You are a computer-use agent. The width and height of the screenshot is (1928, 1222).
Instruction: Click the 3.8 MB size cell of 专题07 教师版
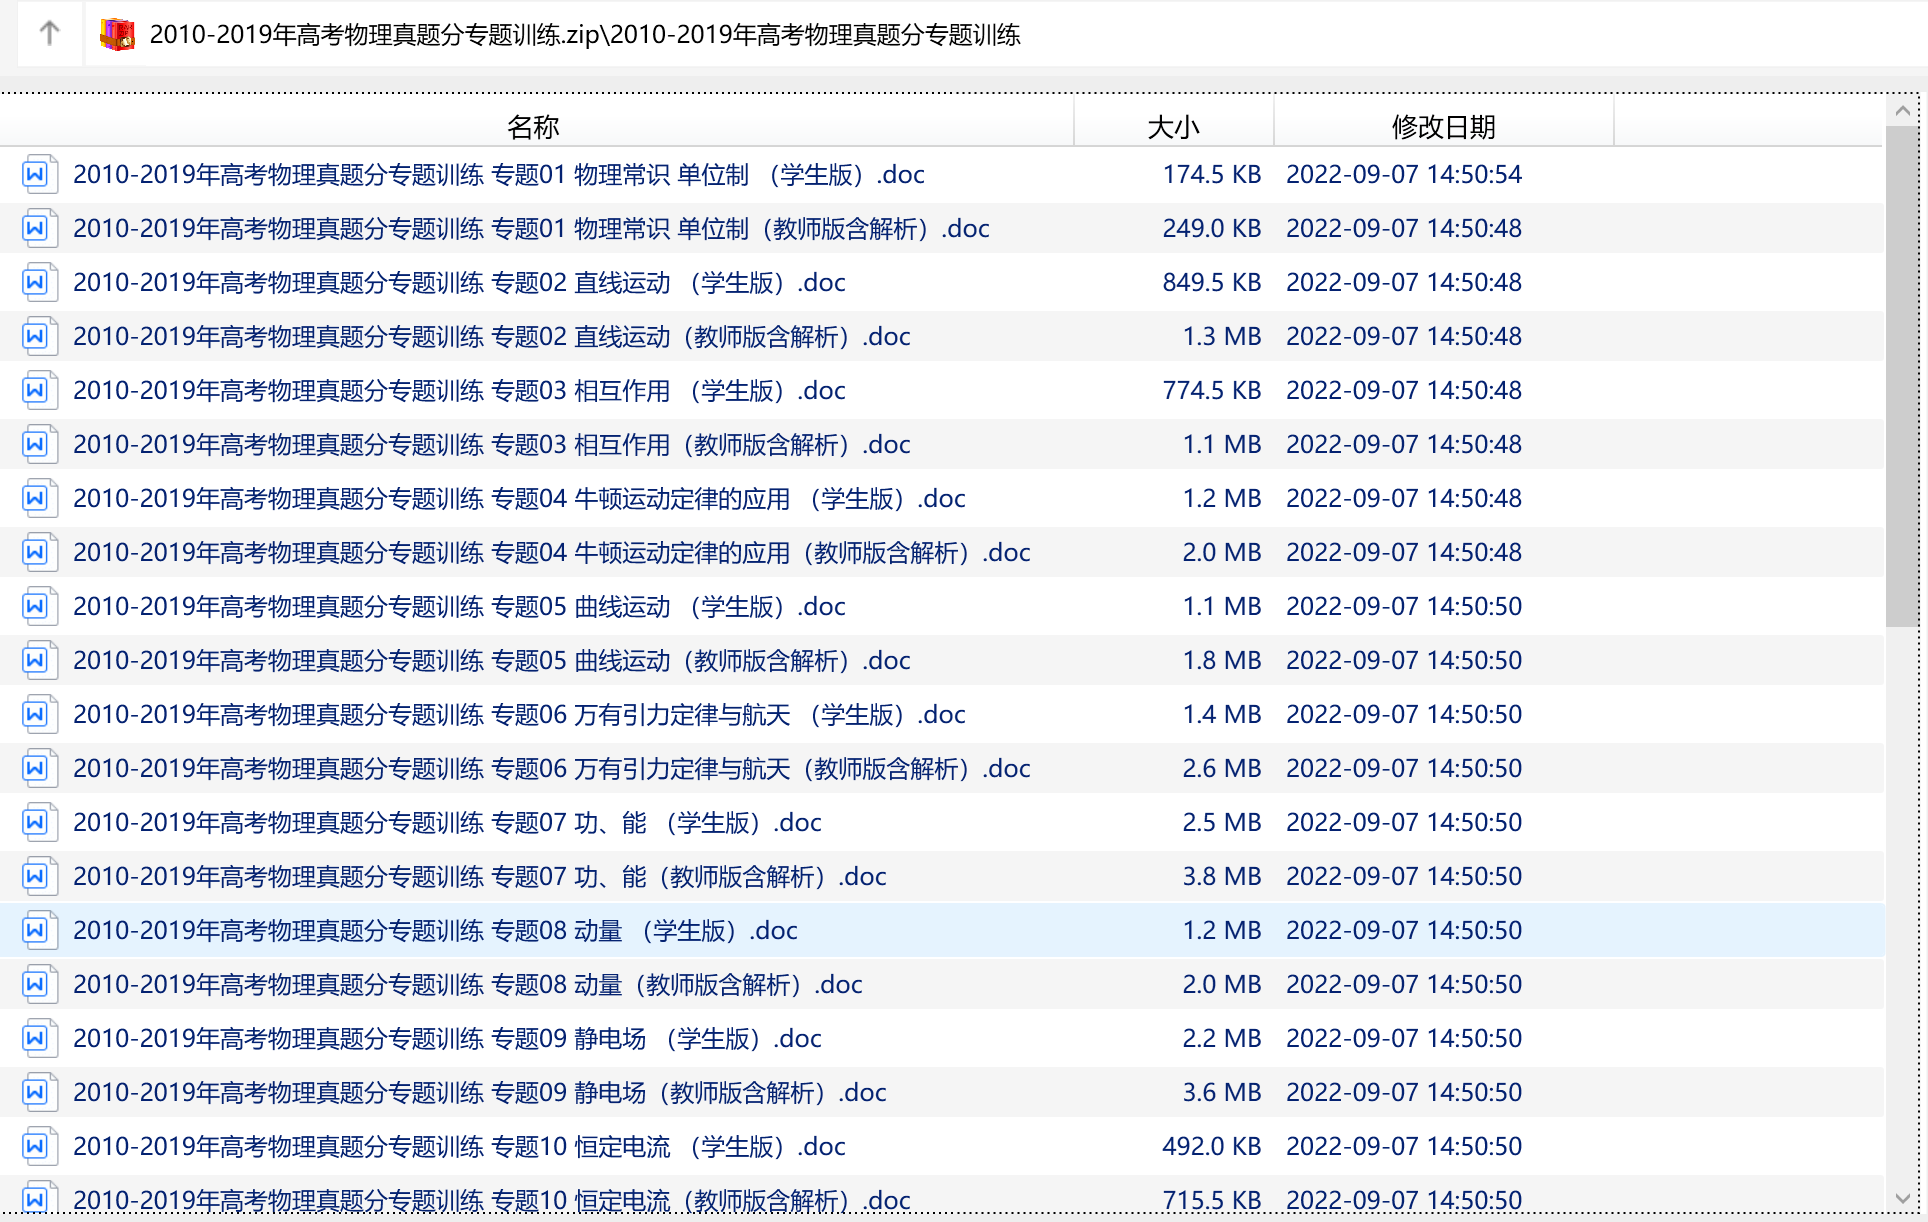click(1221, 877)
